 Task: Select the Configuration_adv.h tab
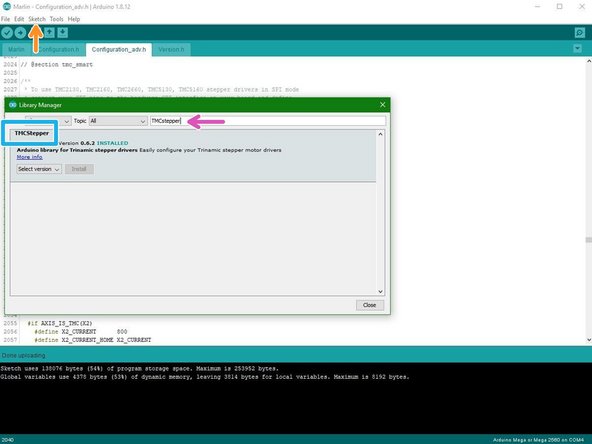119,49
